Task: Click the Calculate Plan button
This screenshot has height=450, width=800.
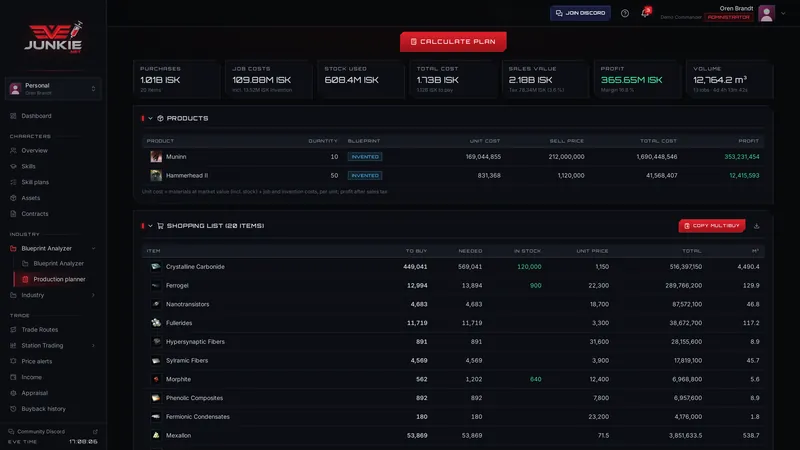Action: pos(453,41)
